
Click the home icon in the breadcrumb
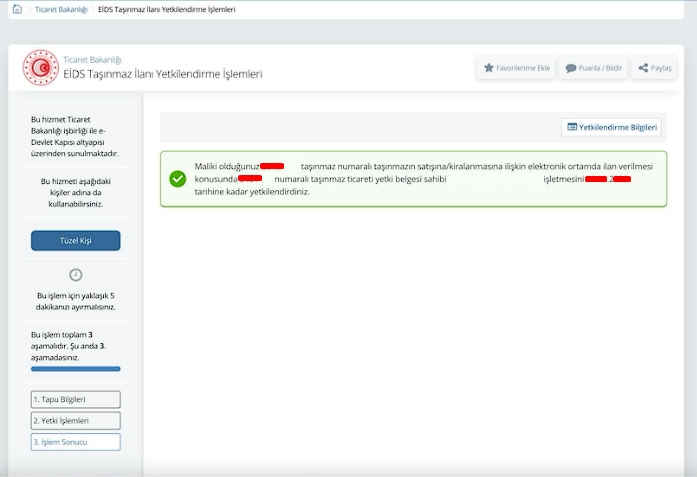click(17, 9)
